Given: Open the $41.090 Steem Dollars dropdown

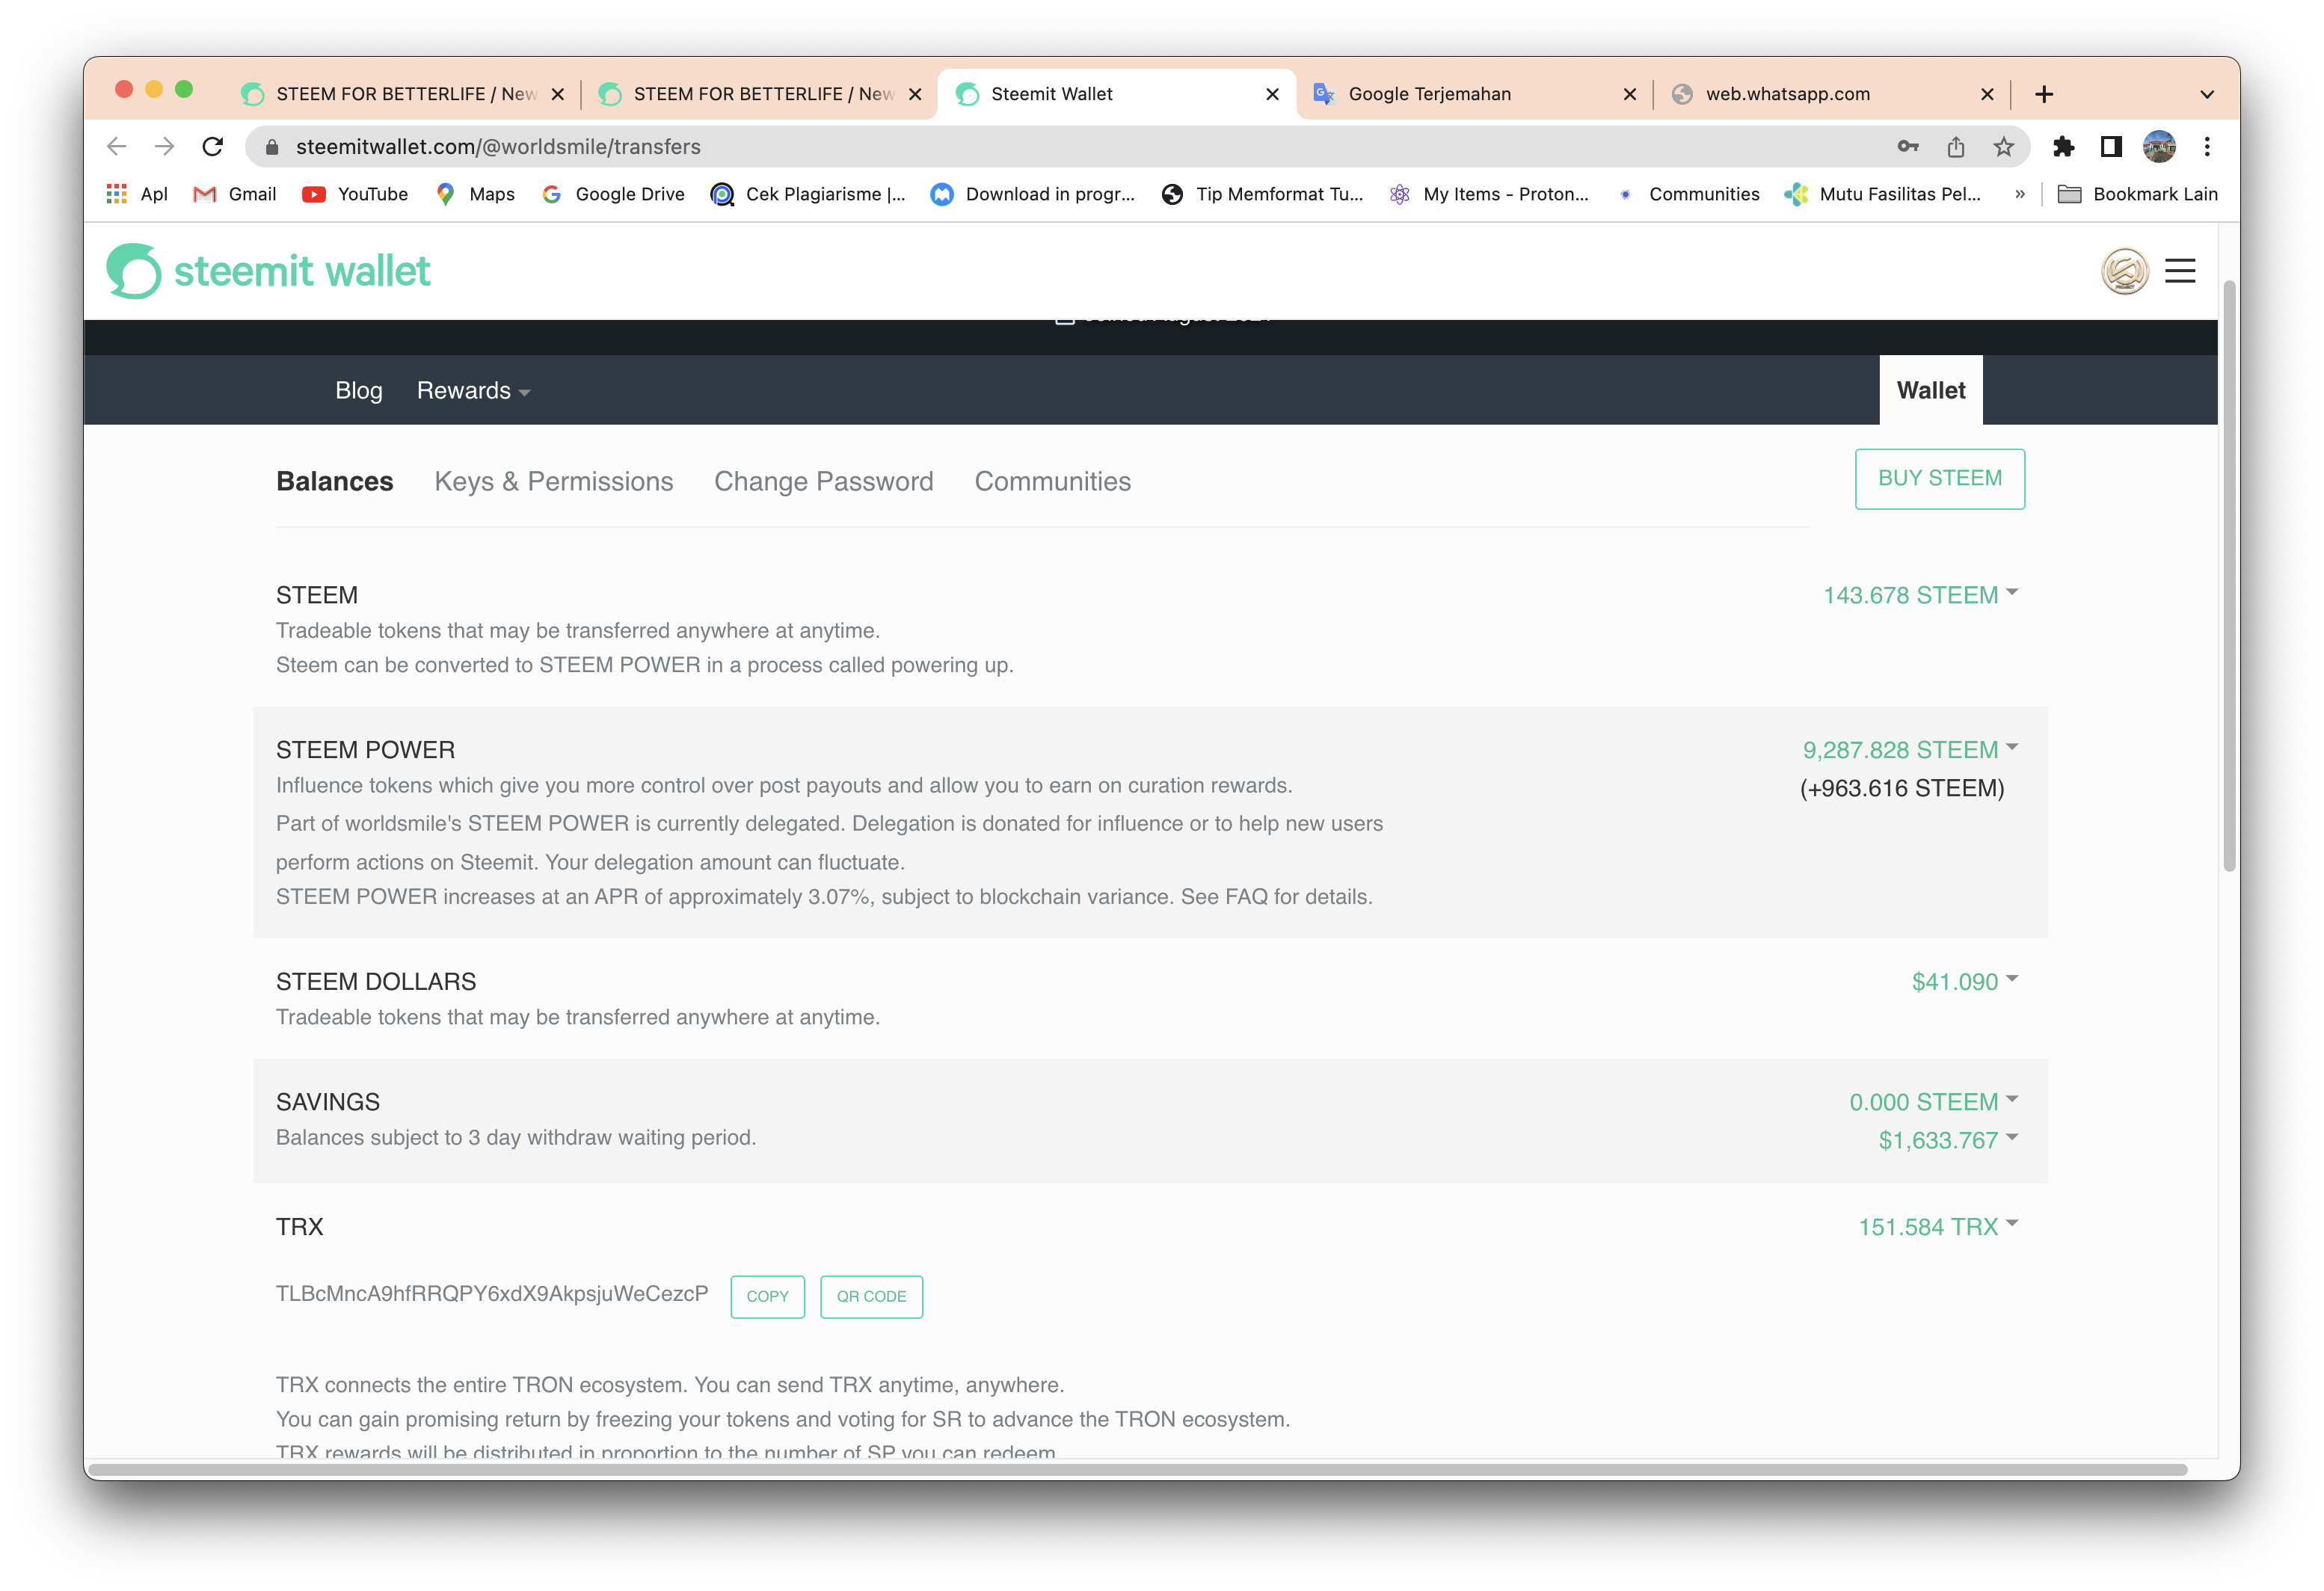Looking at the screenshot, I should tap(1965, 982).
